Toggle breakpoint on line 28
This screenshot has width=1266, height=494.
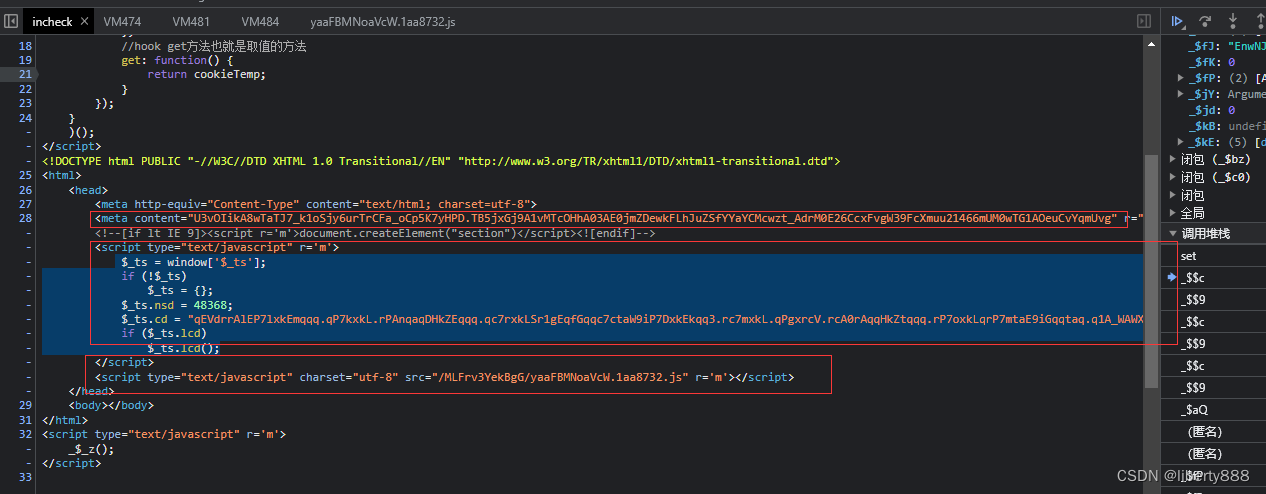[26, 218]
